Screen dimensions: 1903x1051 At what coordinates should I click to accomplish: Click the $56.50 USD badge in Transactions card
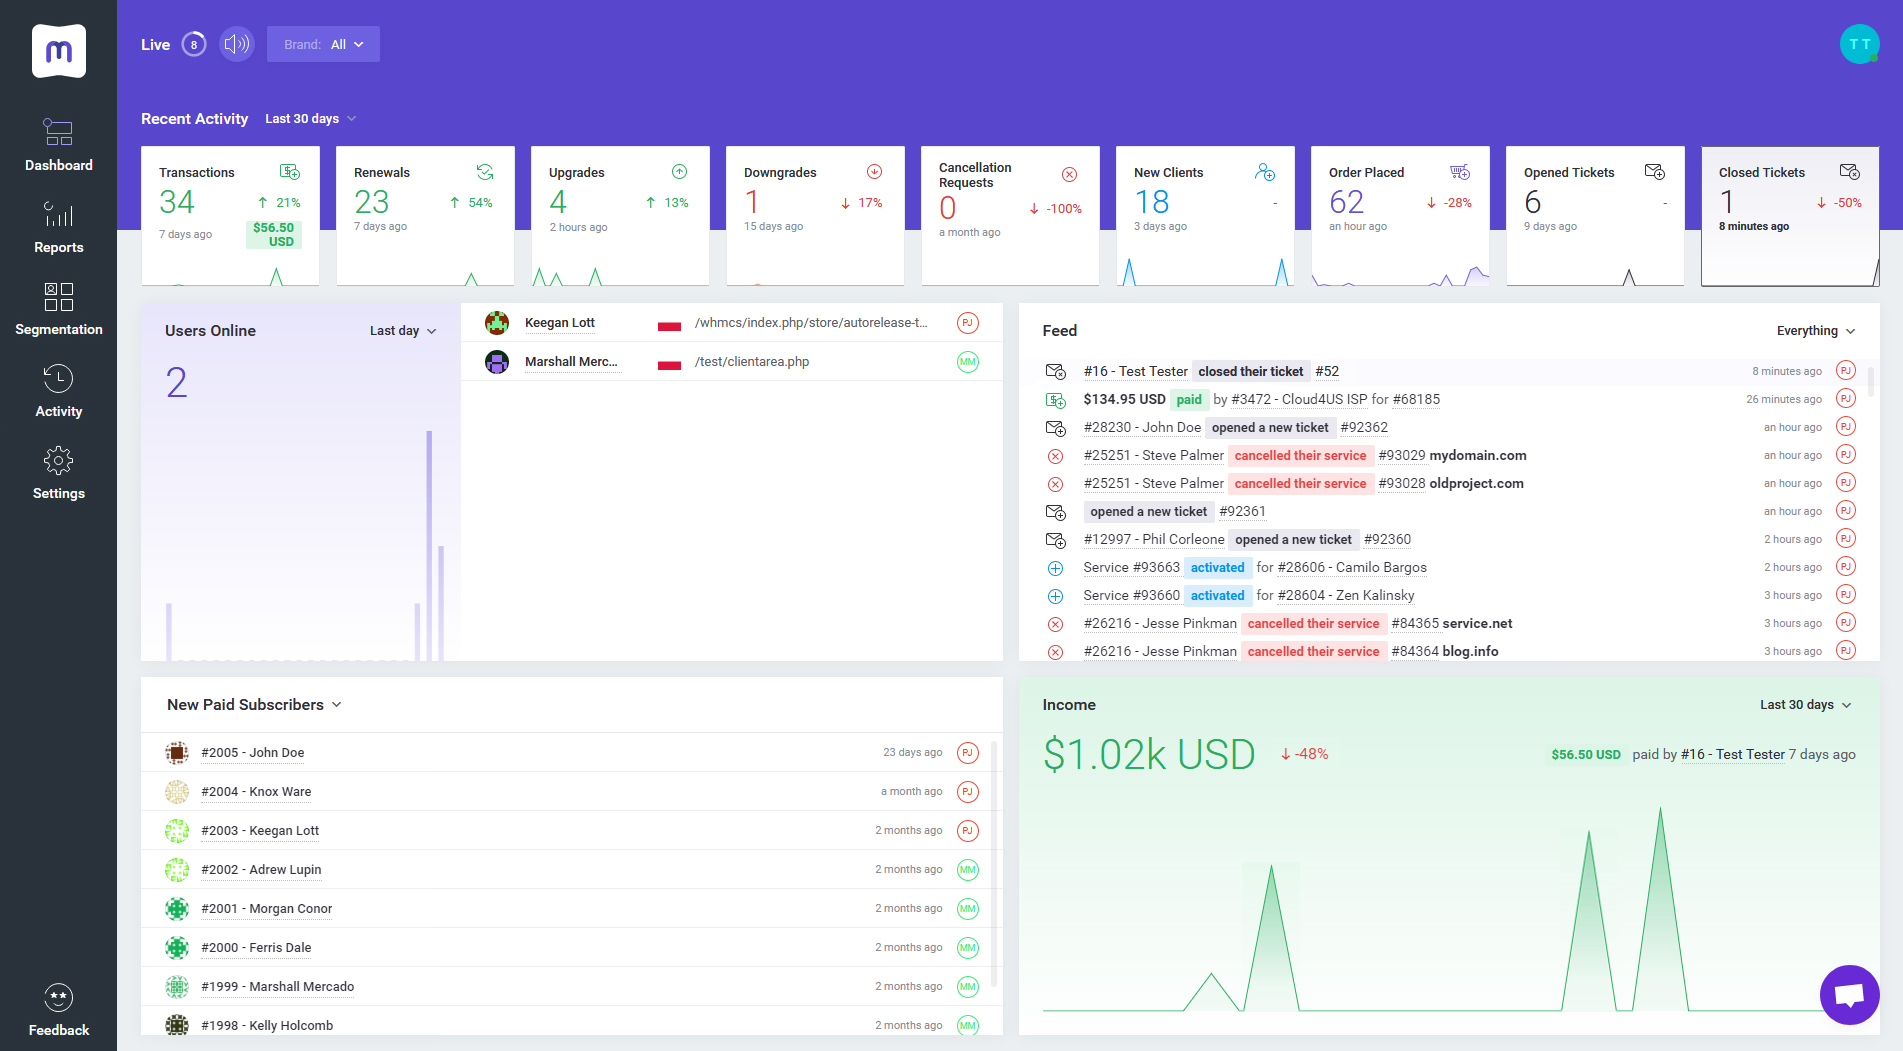[273, 235]
